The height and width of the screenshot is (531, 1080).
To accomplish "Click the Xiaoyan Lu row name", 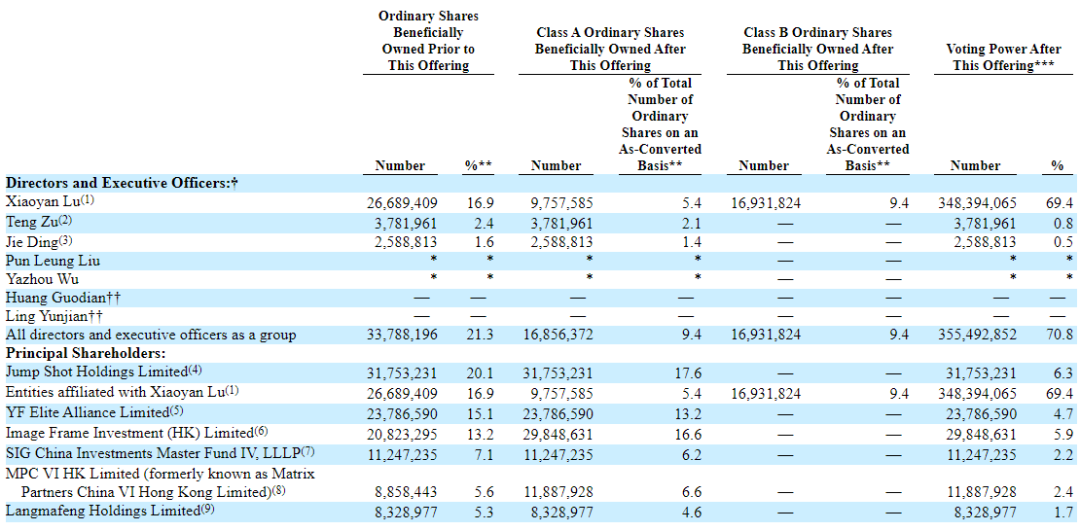I will pyautogui.click(x=49, y=202).
